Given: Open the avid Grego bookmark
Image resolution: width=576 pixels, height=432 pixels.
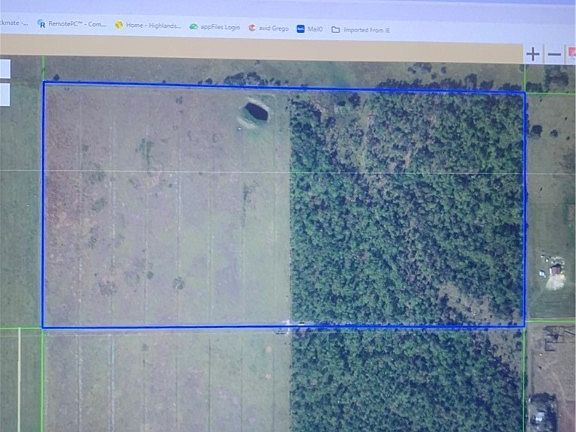Looking at the screenshot, I should click(269, 28).
